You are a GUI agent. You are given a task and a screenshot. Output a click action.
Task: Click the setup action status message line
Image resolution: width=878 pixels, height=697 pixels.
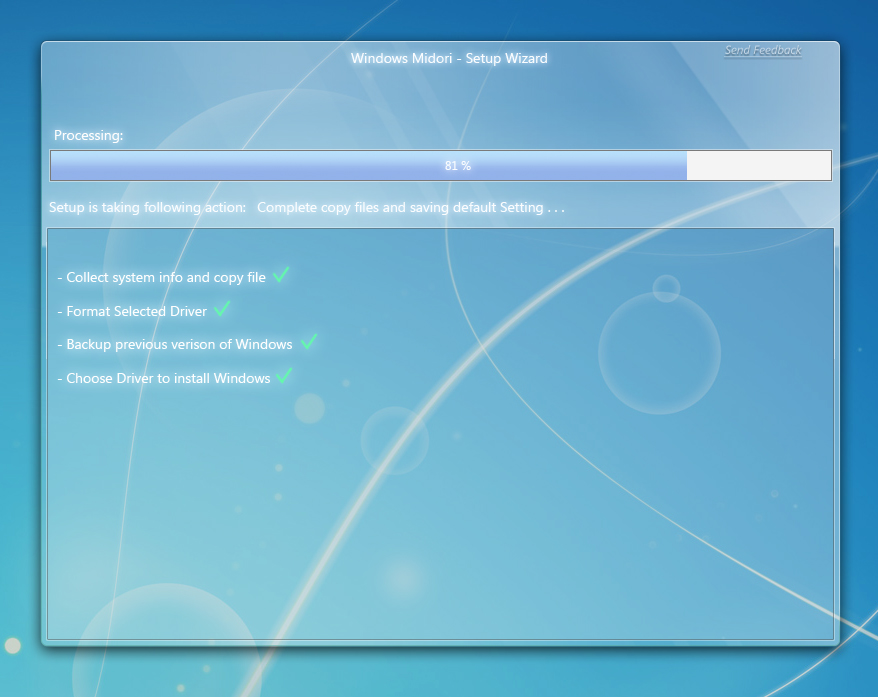click(x=307, y=207)
